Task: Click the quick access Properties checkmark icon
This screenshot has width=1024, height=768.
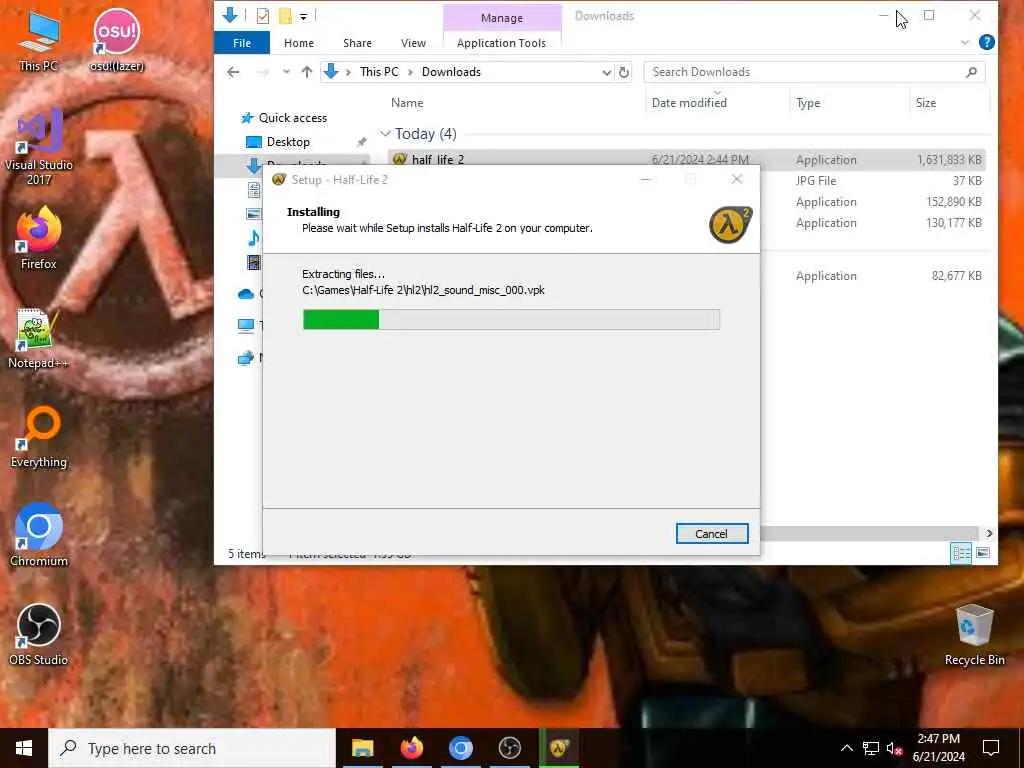Action: pyautogui.click(x=263, y=16)
